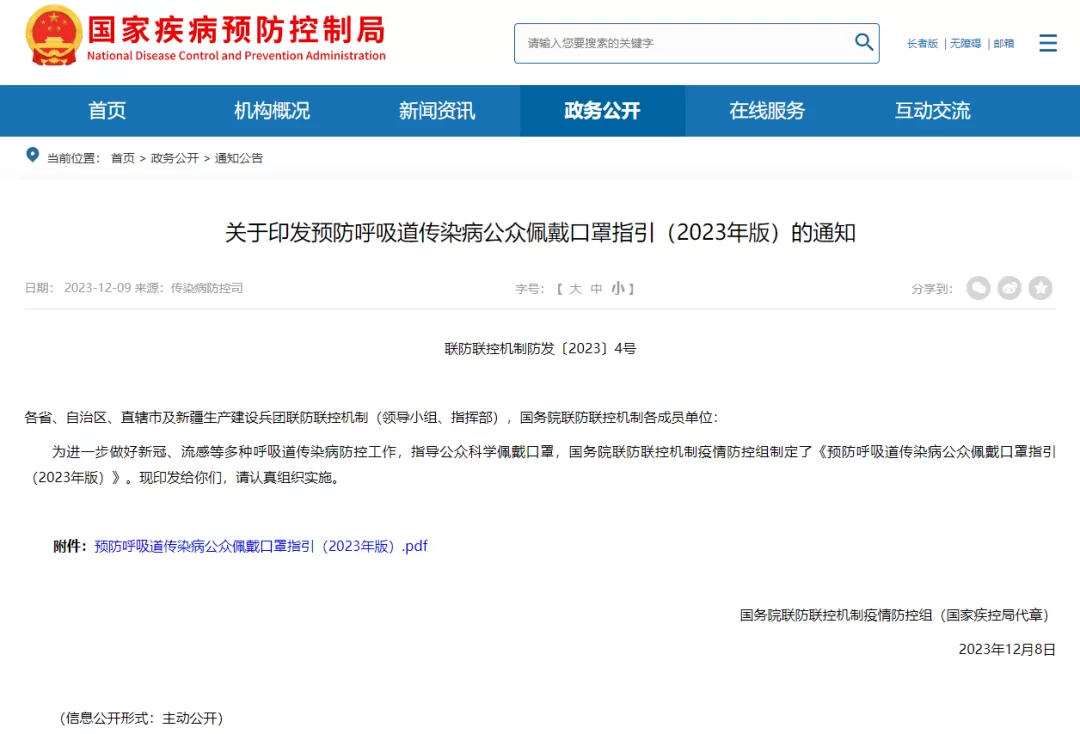
Task: Open the 口罩指引 PDF attachment link
Action: (258, 546)
